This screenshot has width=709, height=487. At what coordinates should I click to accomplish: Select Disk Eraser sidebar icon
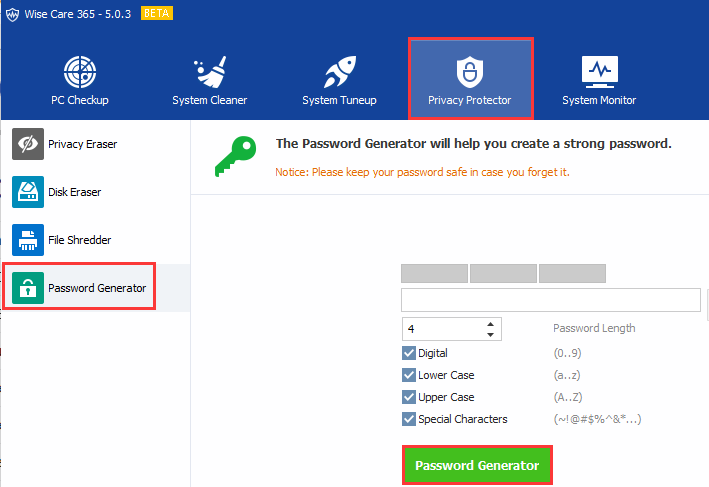pos(28,192)
